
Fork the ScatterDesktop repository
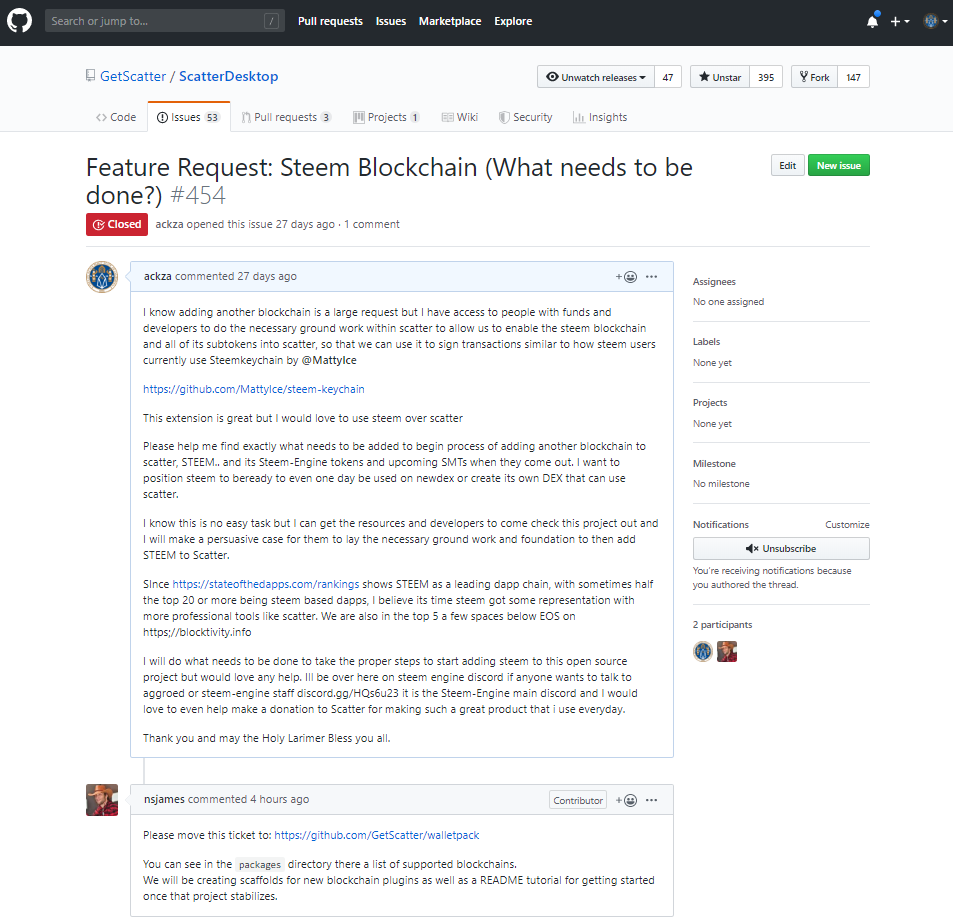point(814,77)
